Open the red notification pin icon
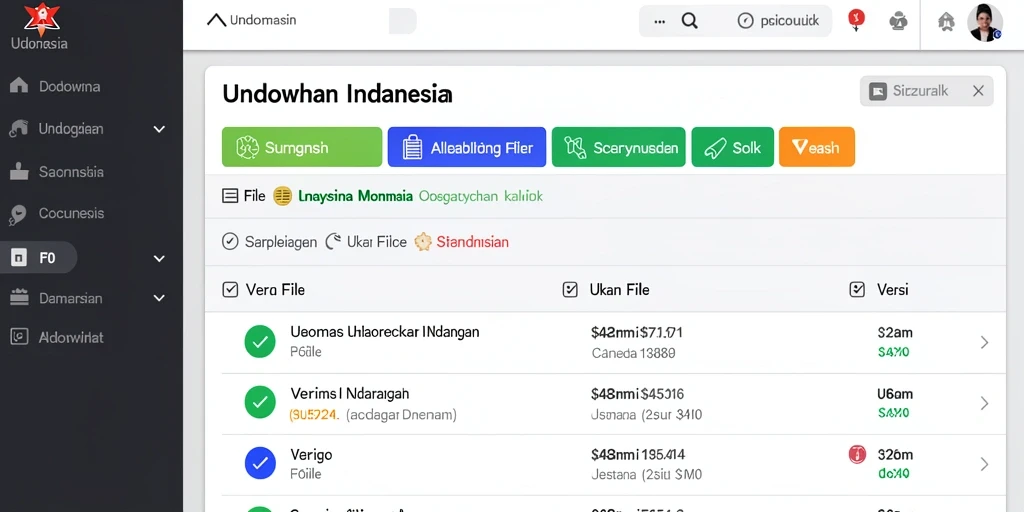The height and width of the screenshot is (512, 1024). [856, 20]
